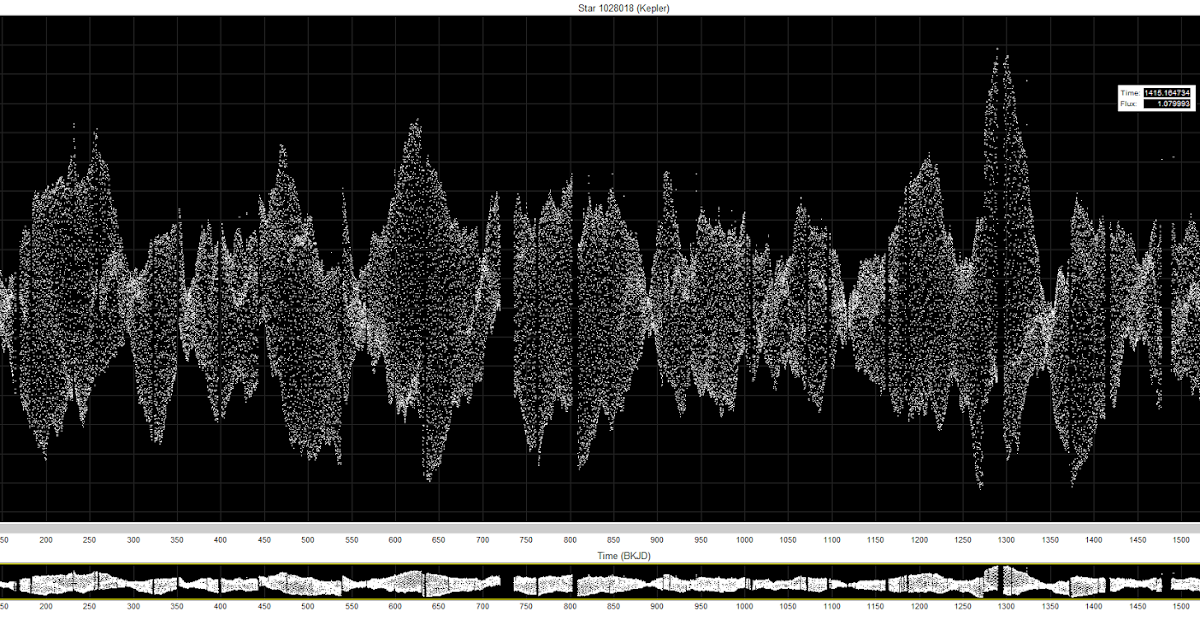Click the overview navigator strip below the chart
The width and height of the screenshot is (1200, 630).
click(x=600, y=580)
